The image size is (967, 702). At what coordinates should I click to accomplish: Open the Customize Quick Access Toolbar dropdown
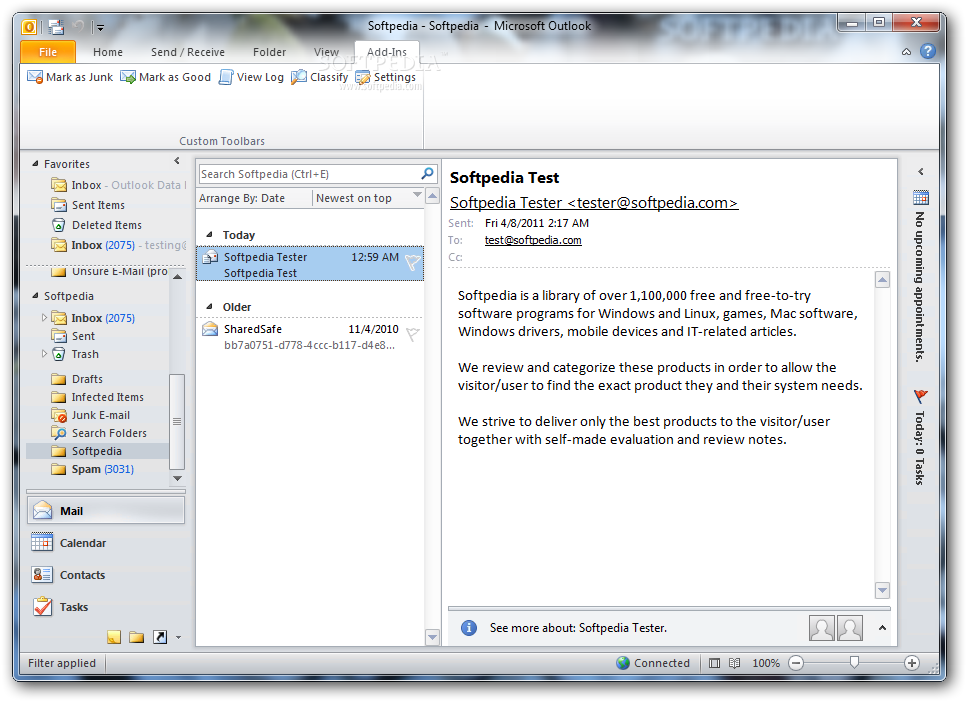[x=100, y=27]
